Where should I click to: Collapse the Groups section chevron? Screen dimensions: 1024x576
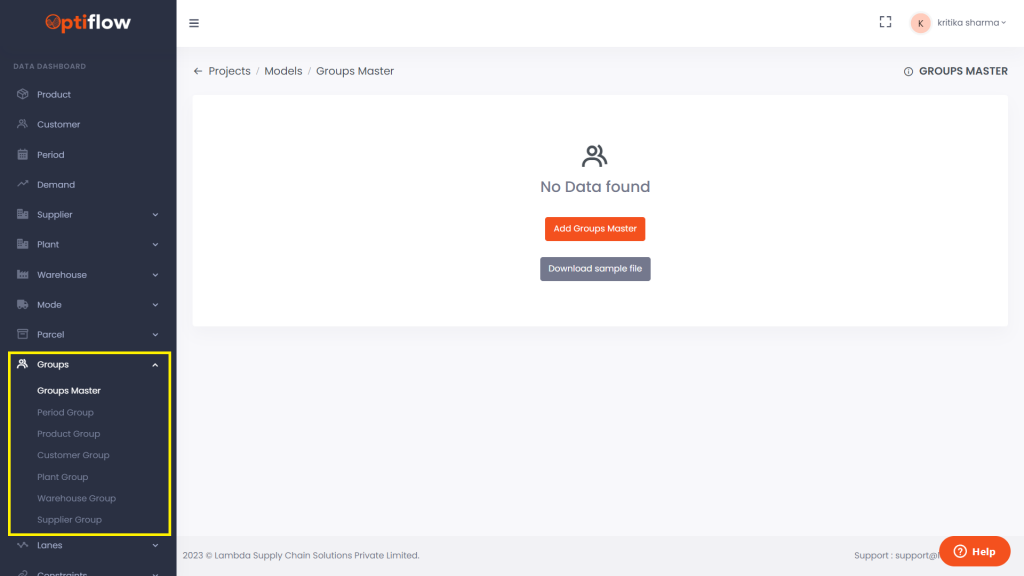coord(155,365)
